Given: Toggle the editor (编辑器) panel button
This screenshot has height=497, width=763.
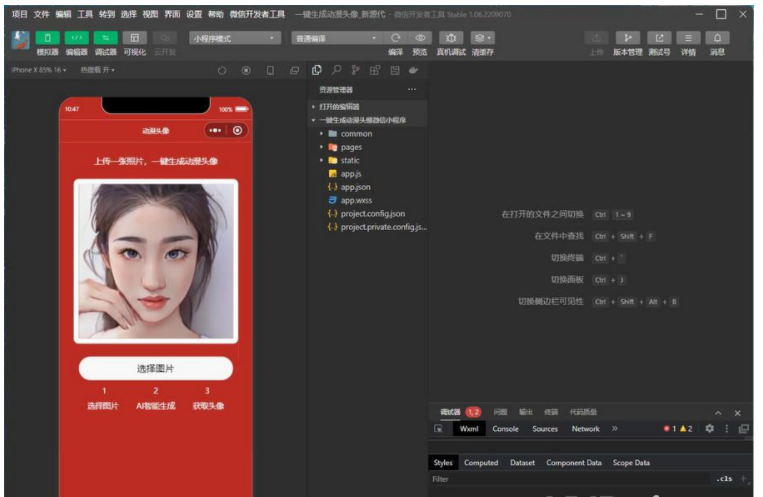Looking at the screenshot, I should (x=77, y=38).
